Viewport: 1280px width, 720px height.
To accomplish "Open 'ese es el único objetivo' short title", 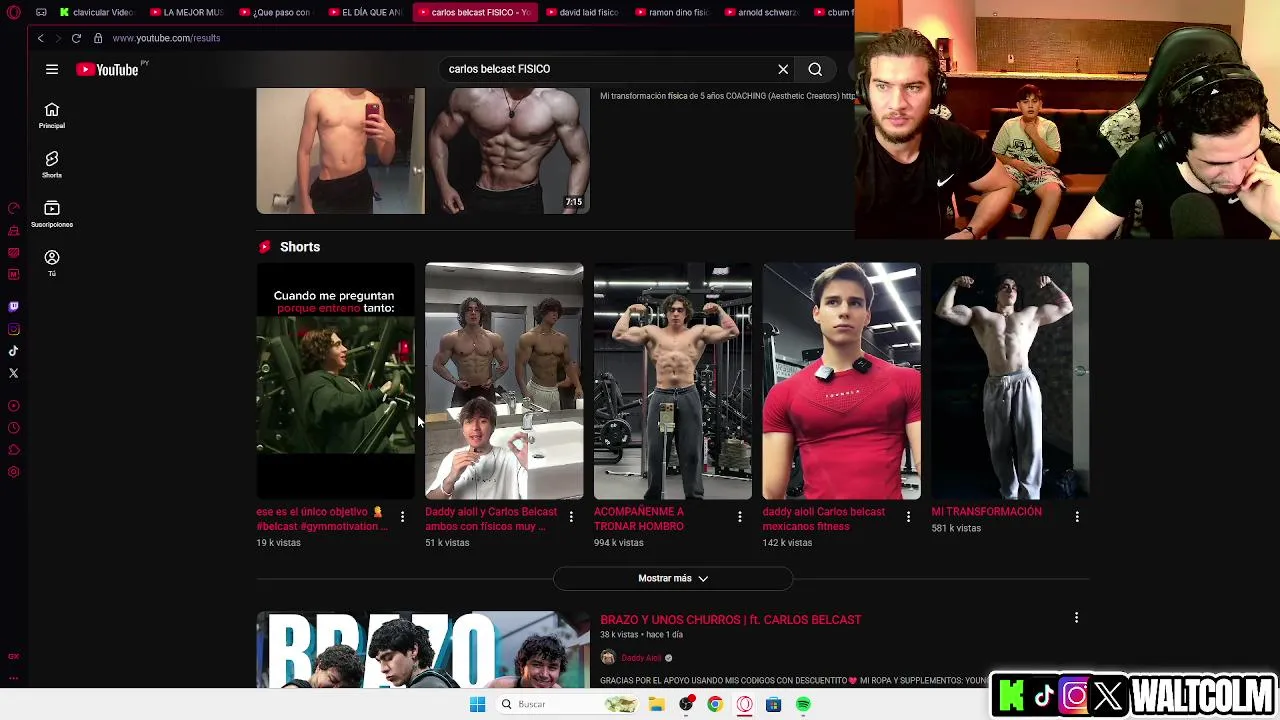I will coord(323,519).
